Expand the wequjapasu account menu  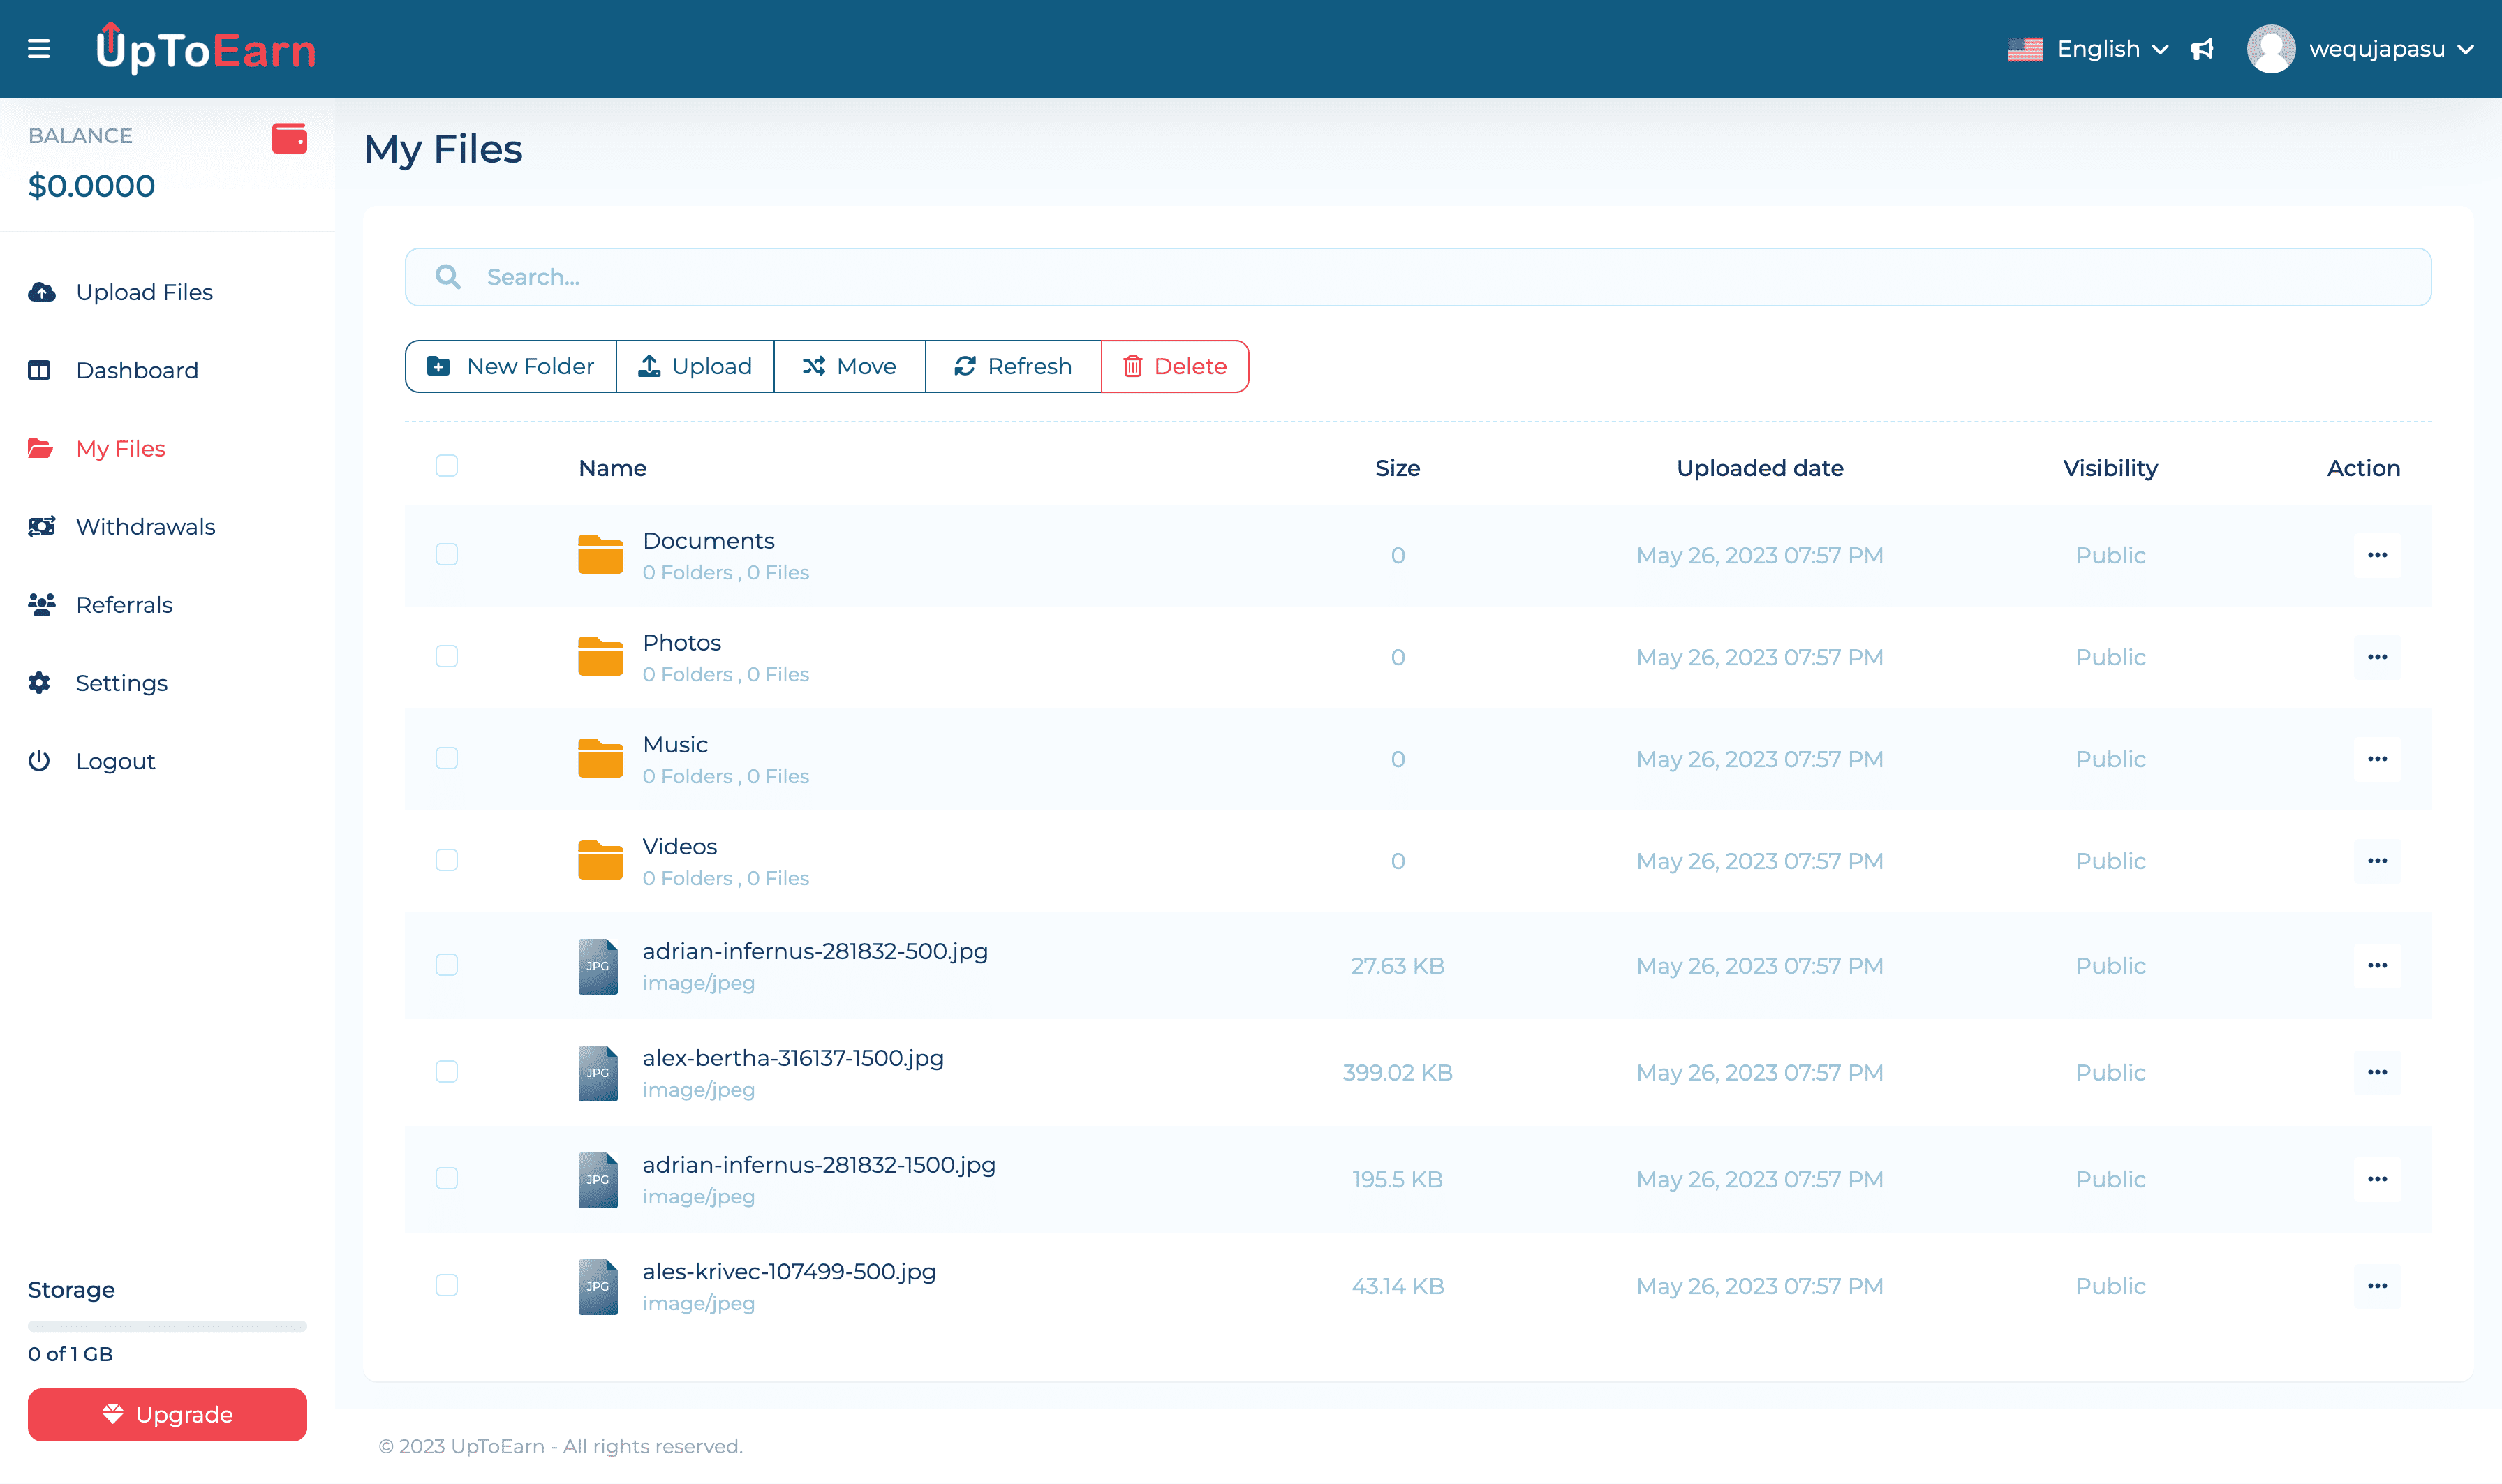[x=2391, y=49]
